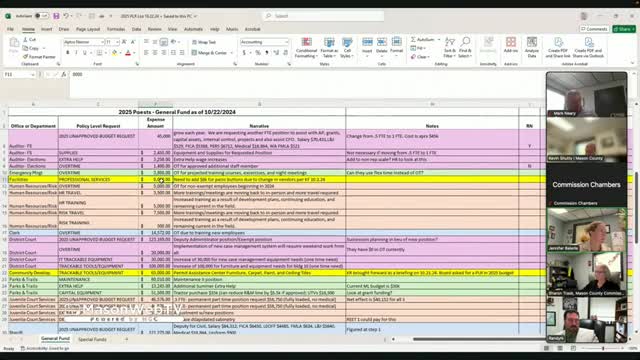Click the Comments button

(x=594, y=29)
